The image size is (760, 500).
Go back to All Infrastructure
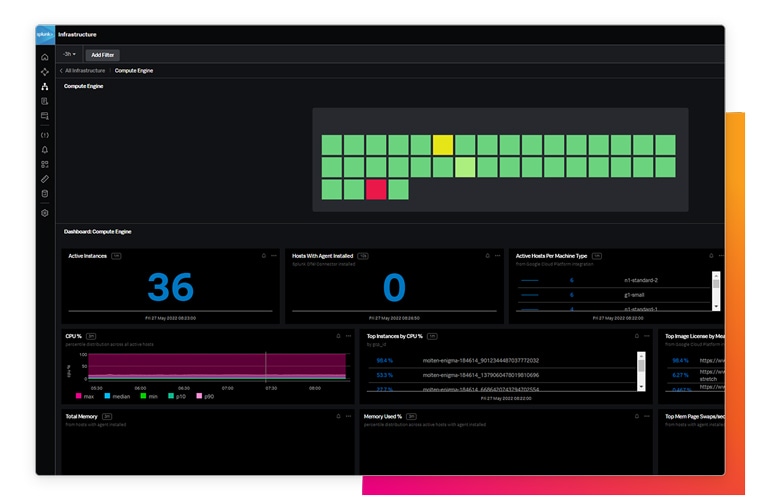click(x=82, y=71)
